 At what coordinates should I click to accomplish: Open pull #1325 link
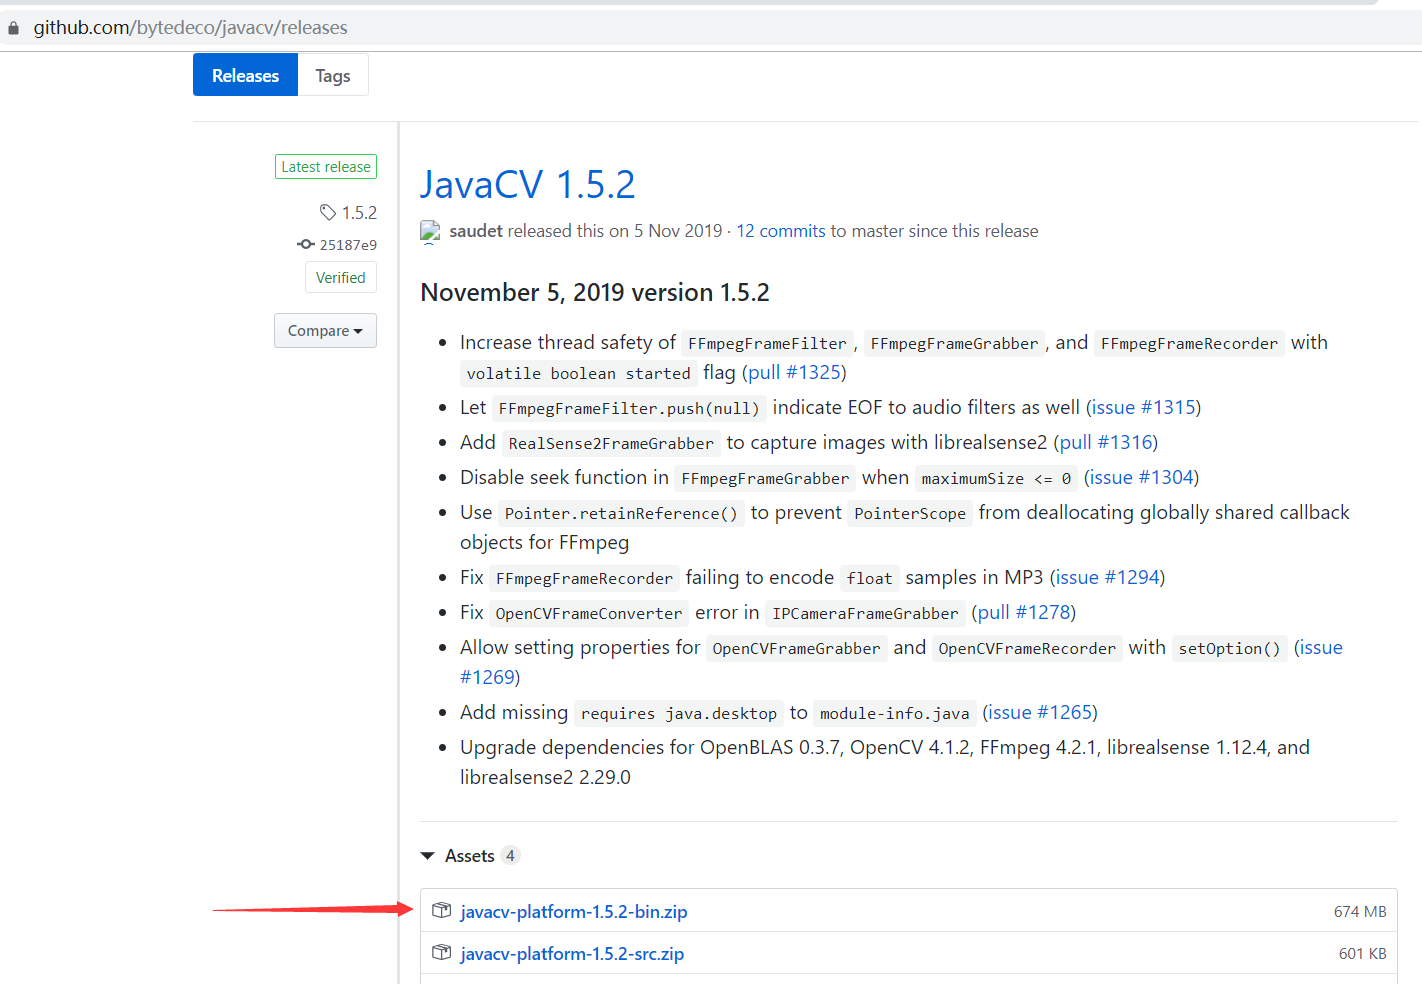click(794, 372)
